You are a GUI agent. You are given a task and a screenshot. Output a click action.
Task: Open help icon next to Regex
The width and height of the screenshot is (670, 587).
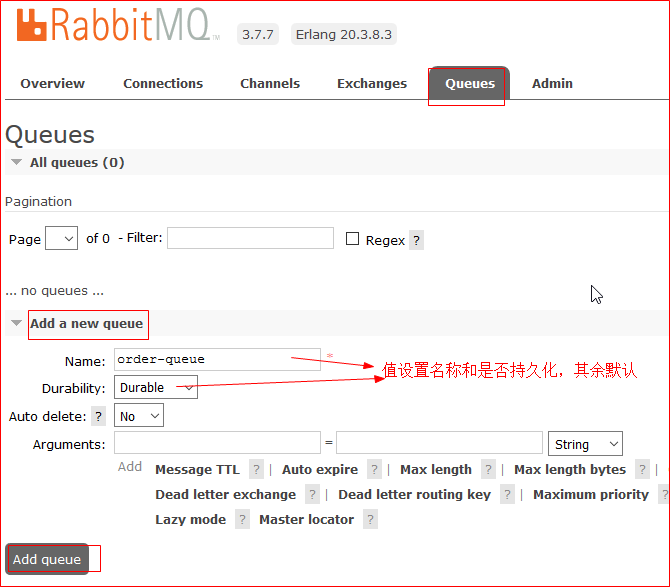point(416,240)
